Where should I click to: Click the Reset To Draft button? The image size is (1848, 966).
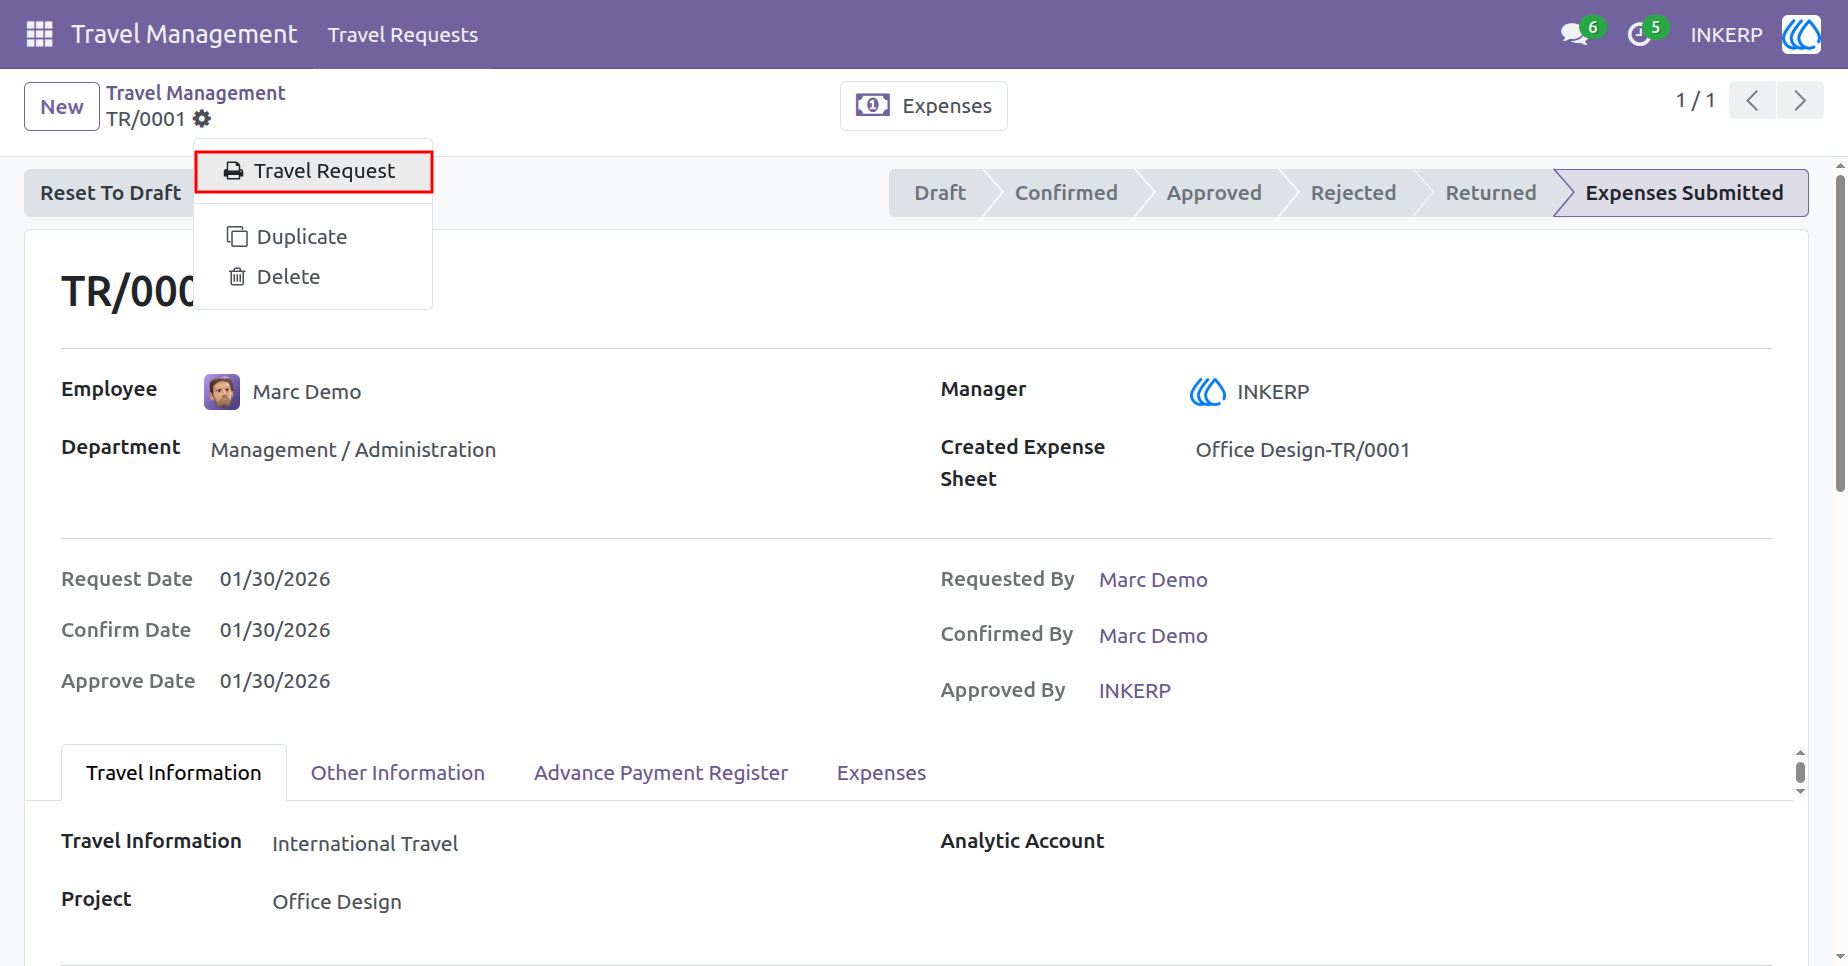[x=110, y=193]
